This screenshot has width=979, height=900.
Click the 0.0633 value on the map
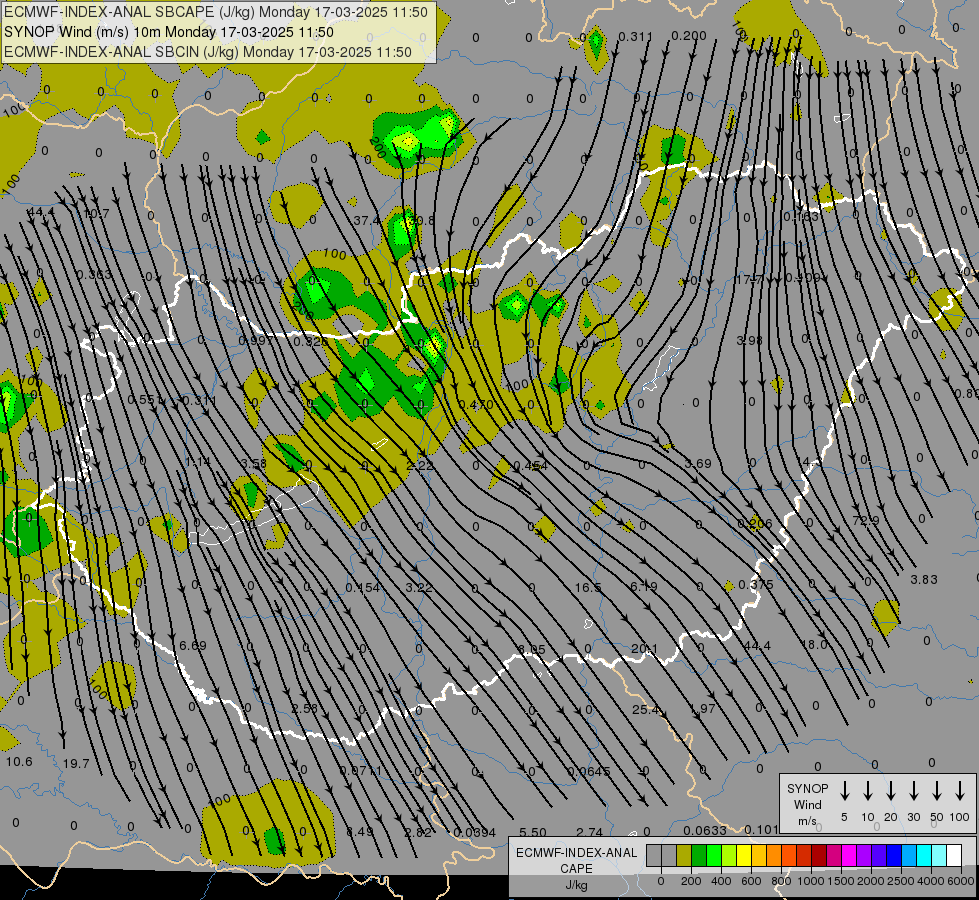(705, 830)
